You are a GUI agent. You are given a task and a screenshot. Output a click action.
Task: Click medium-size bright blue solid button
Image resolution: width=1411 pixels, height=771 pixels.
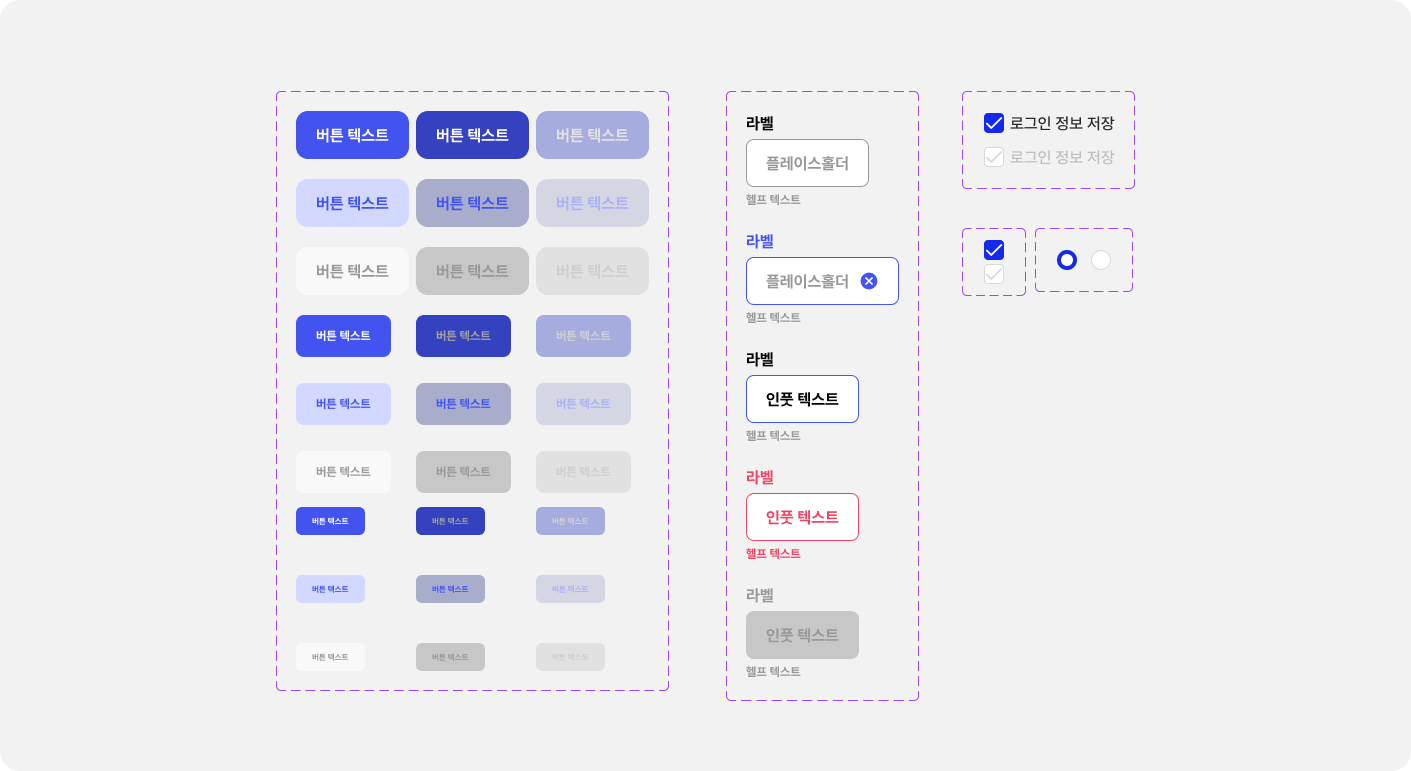click(x=343, y=336)
